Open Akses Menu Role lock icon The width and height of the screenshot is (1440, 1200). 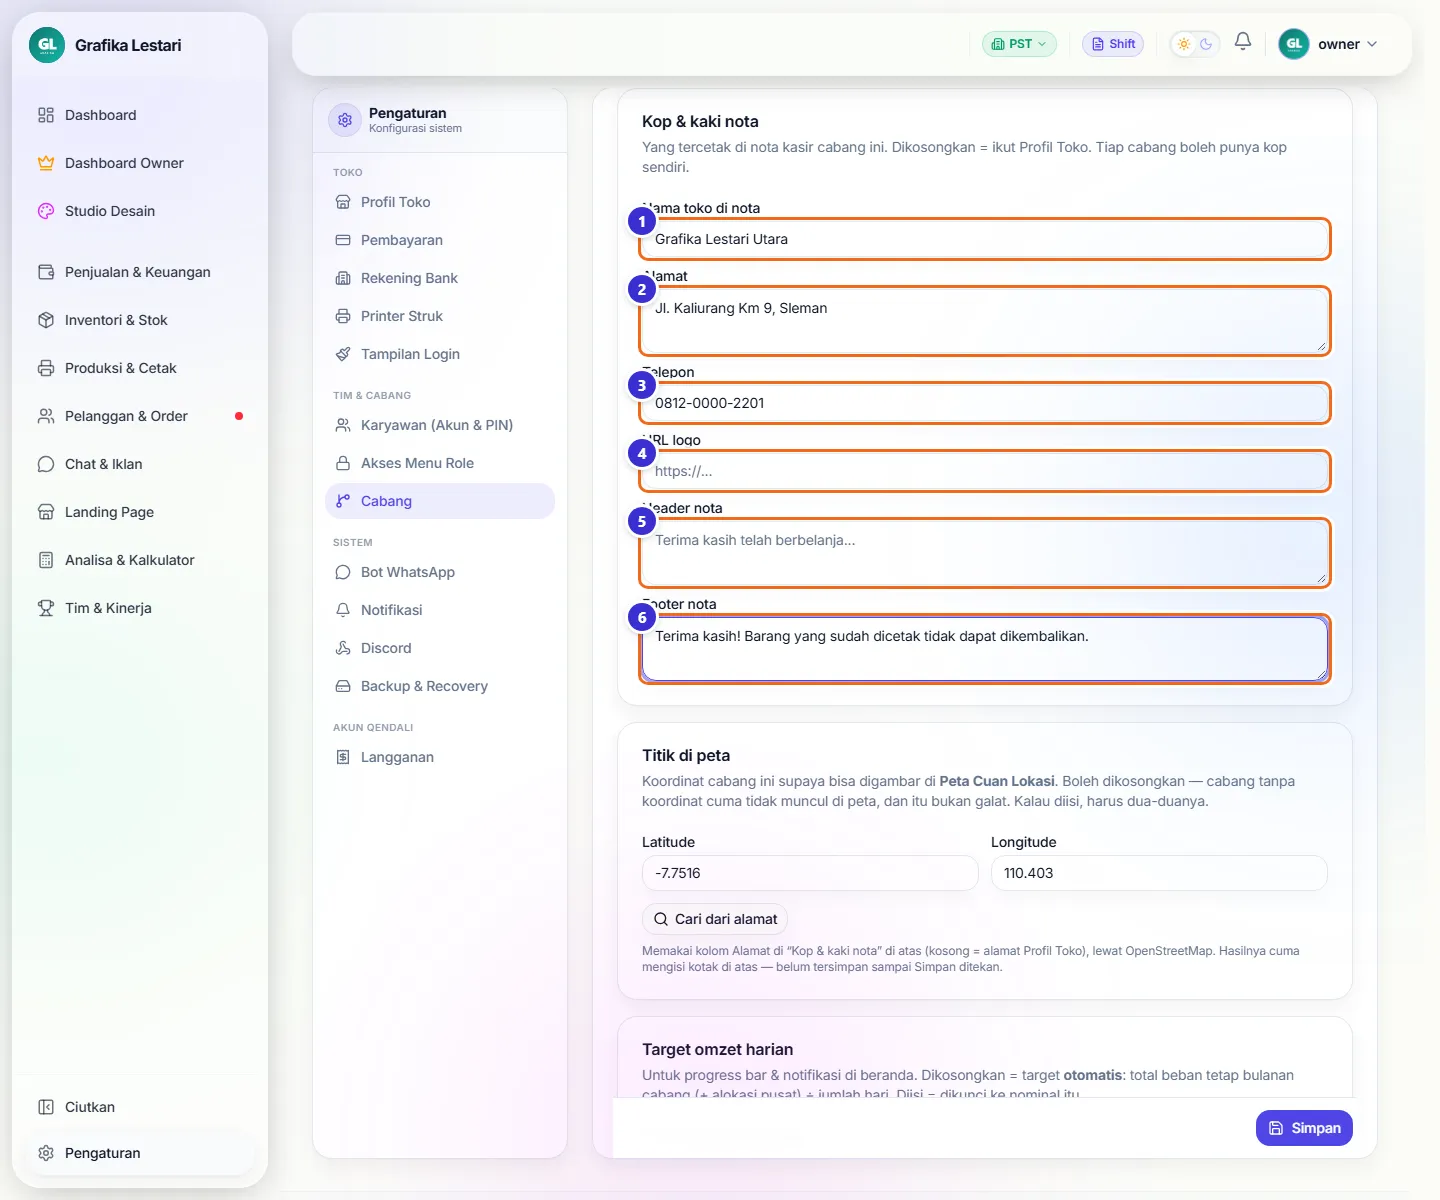tap(343, 463)
